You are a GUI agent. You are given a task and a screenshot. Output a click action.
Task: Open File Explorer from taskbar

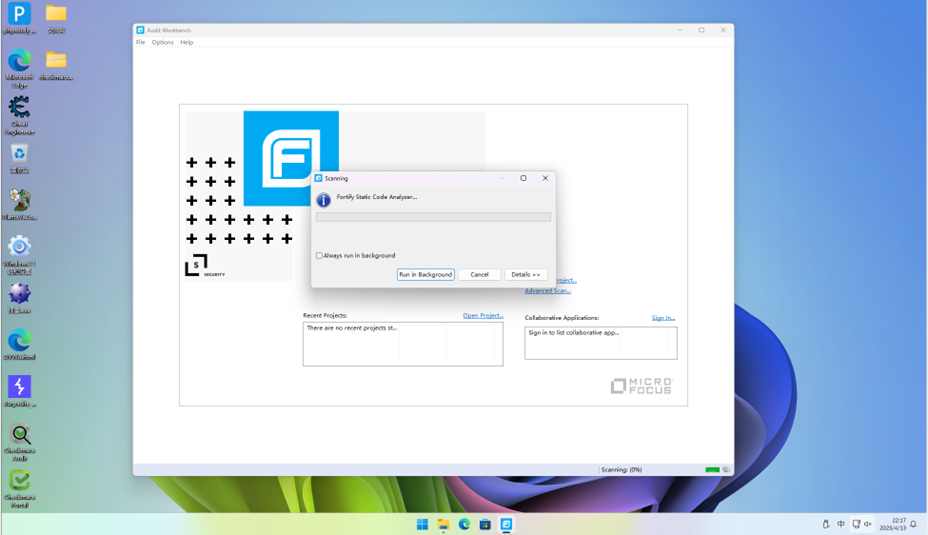point(443,524)
